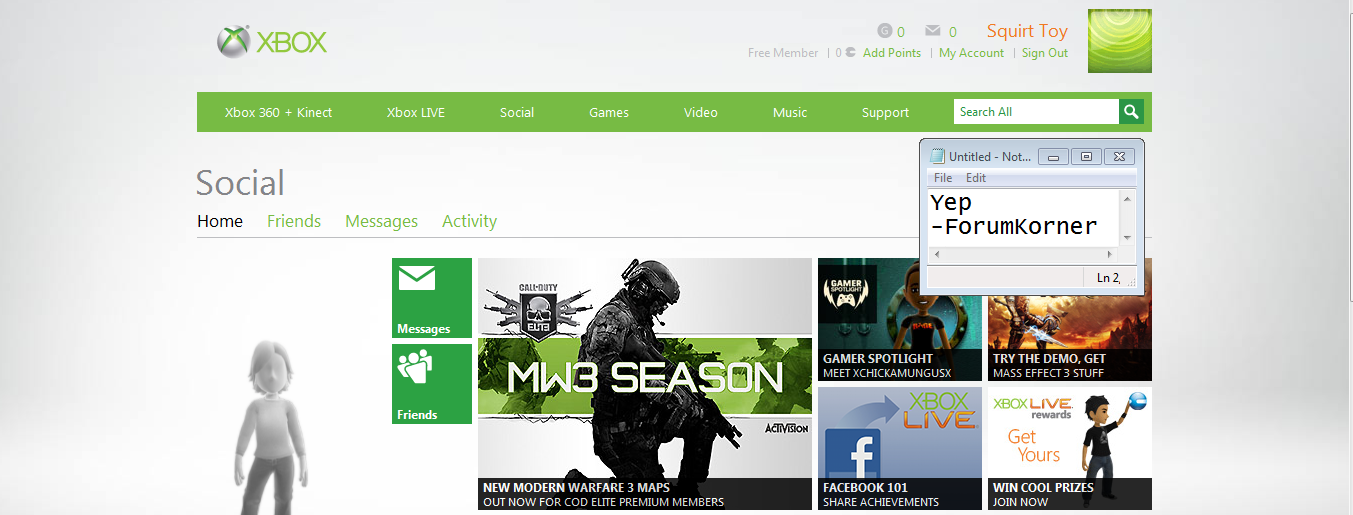Switch to the Messages tab

pos(381,221)
